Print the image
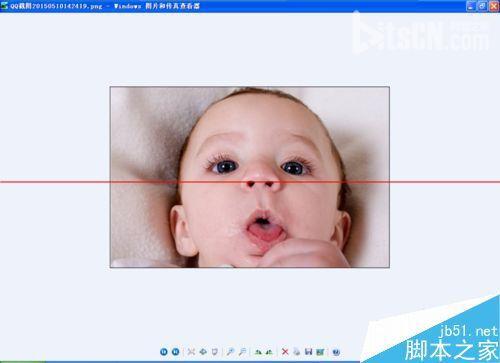This screenshot has height=363, width=500. click(297, 352)
